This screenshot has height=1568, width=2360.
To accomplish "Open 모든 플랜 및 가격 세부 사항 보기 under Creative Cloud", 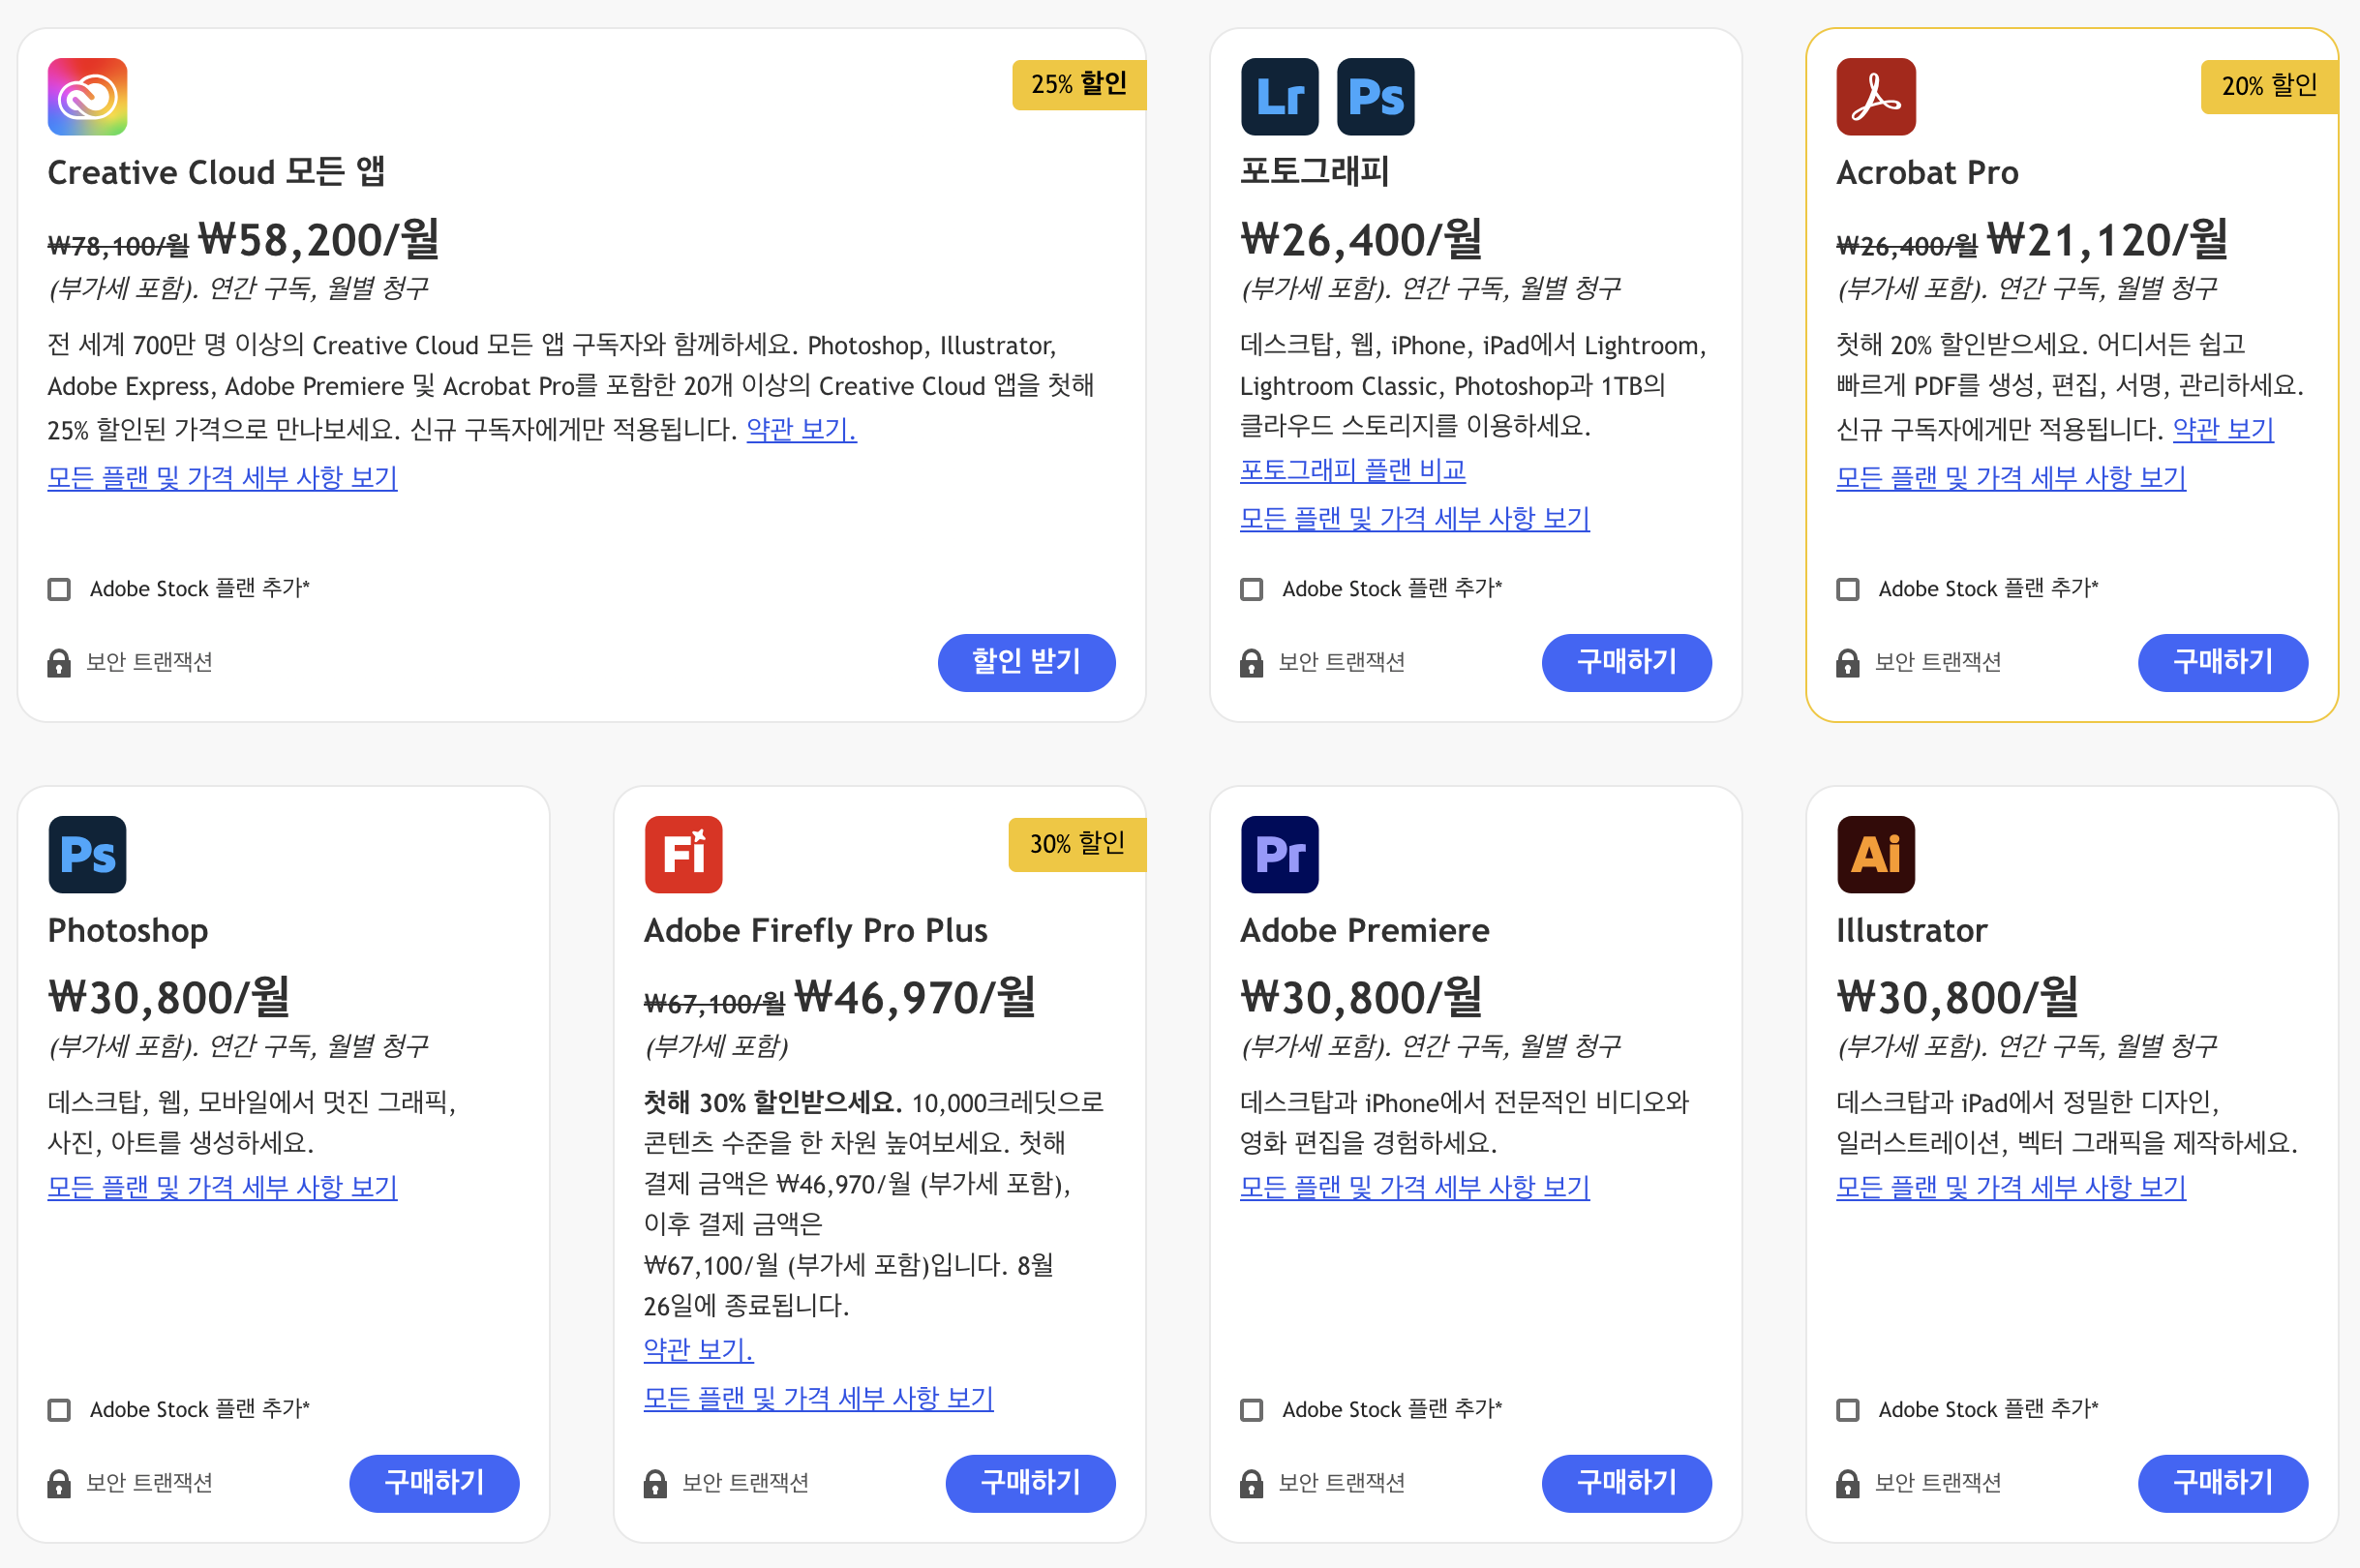I will 222,478.
